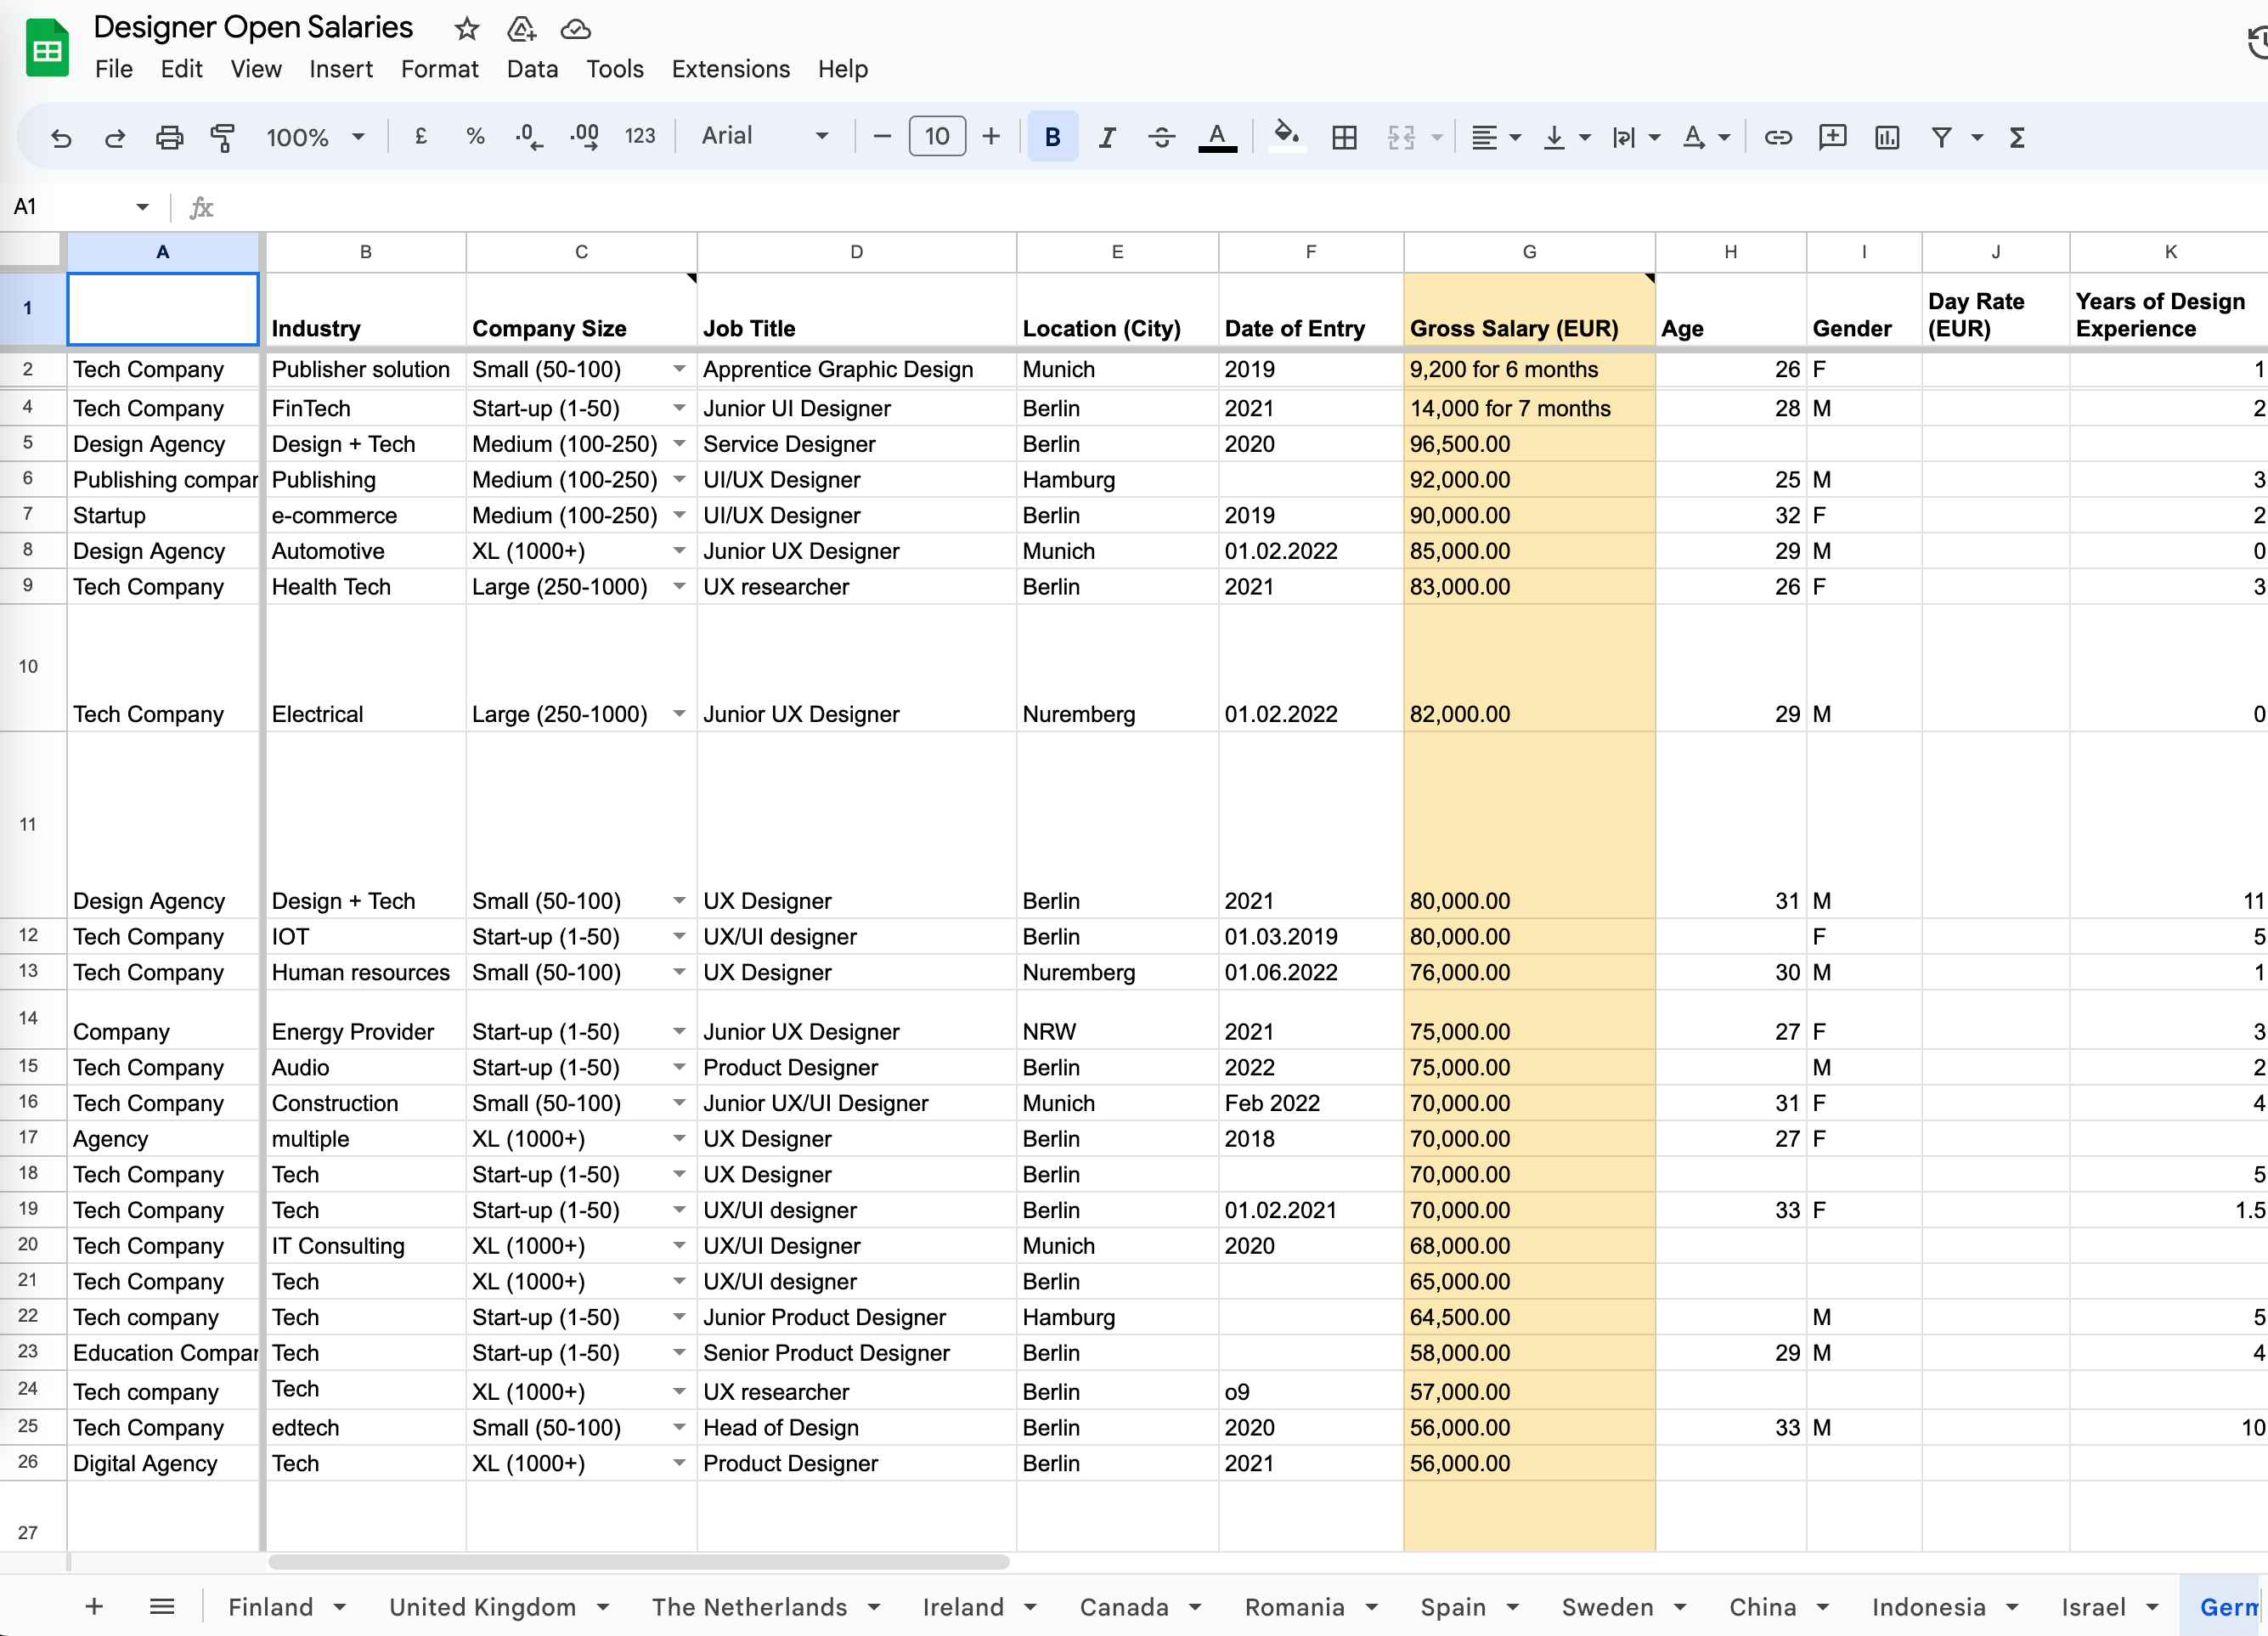2268x1636 pixels.
Task: Click the font size input field
Action: (x=936, y=136)
